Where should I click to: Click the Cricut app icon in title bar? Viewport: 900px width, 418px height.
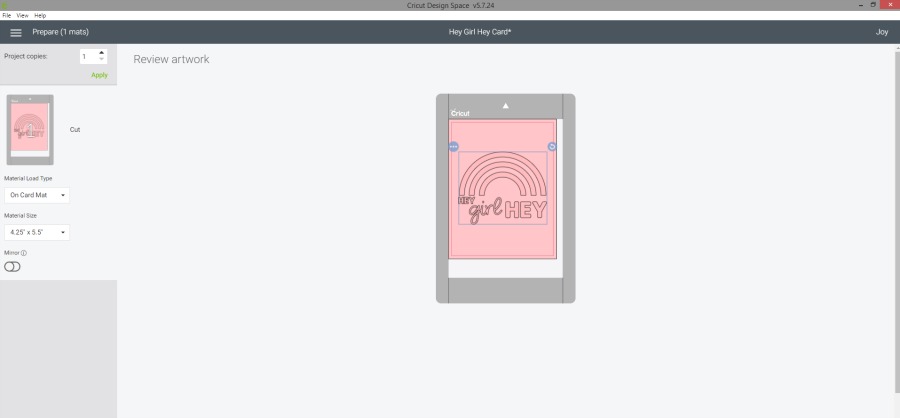pos(4,5)
